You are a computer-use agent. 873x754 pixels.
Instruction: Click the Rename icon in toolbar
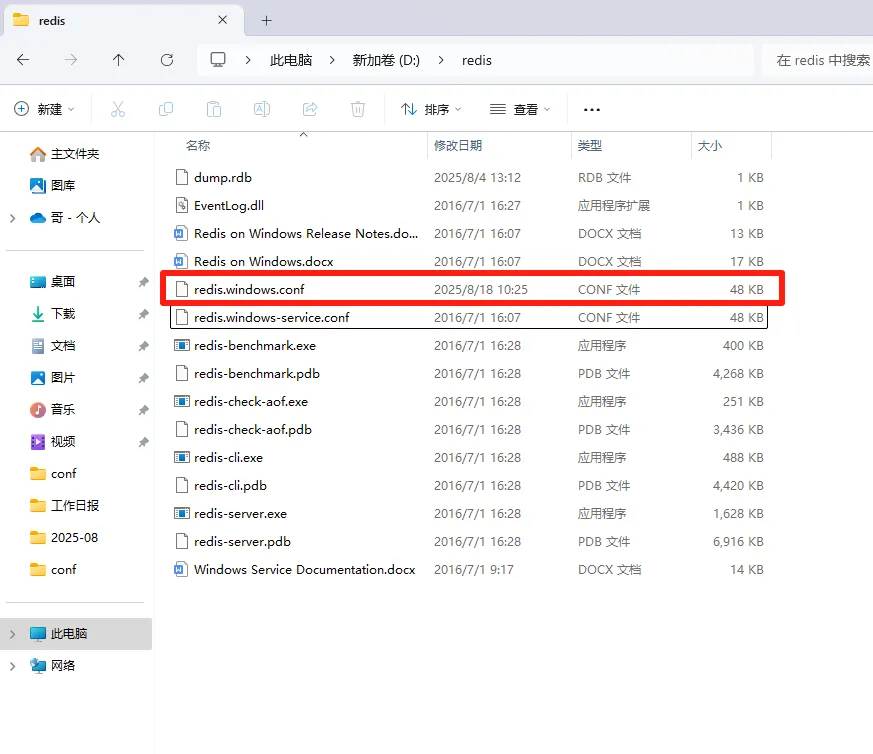262,109
